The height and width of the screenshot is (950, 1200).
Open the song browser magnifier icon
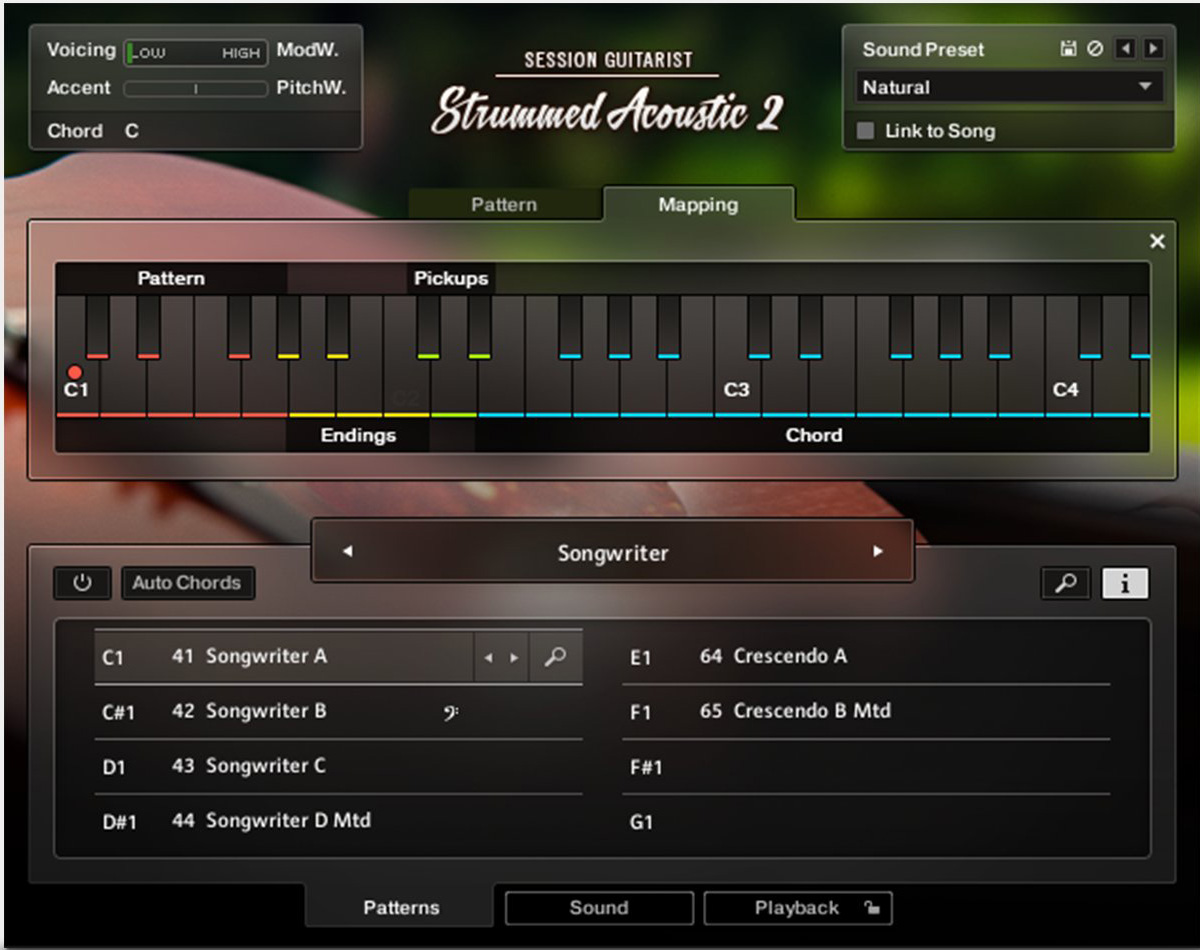tap(1066, 584)
